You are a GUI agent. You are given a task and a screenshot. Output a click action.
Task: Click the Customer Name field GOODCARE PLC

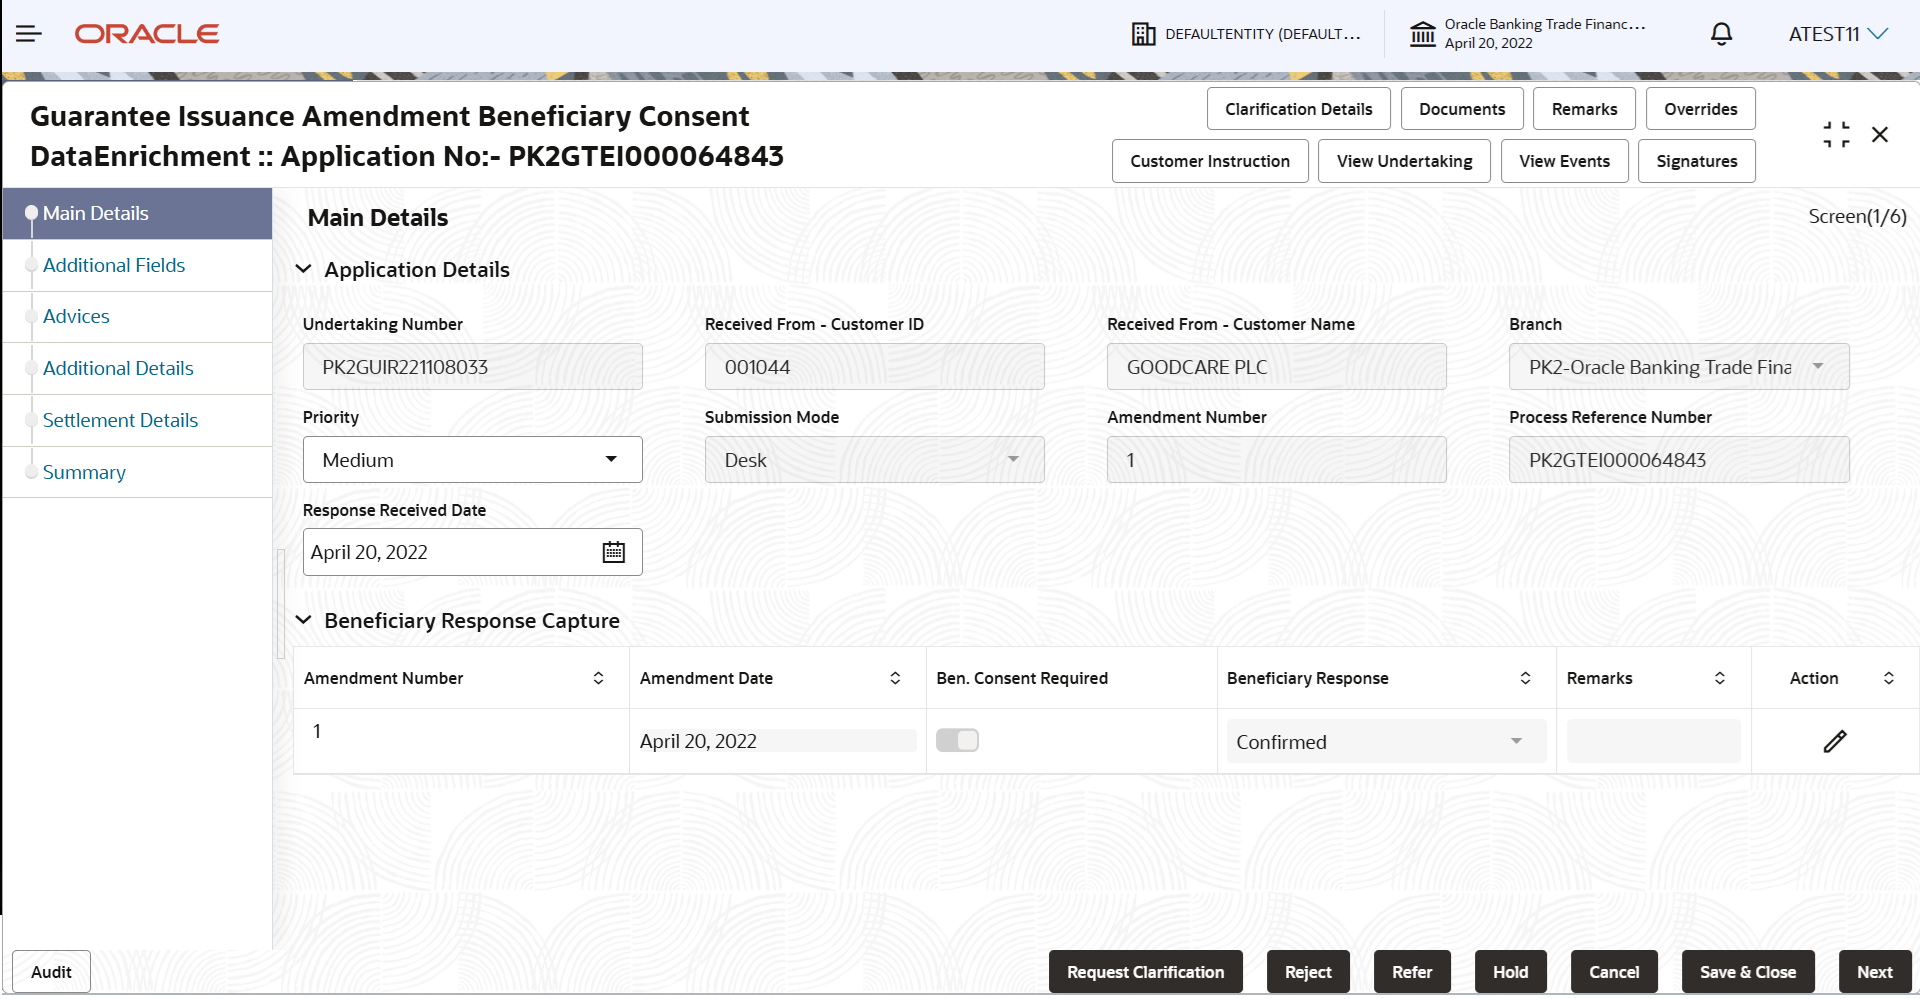point(1277,367)
